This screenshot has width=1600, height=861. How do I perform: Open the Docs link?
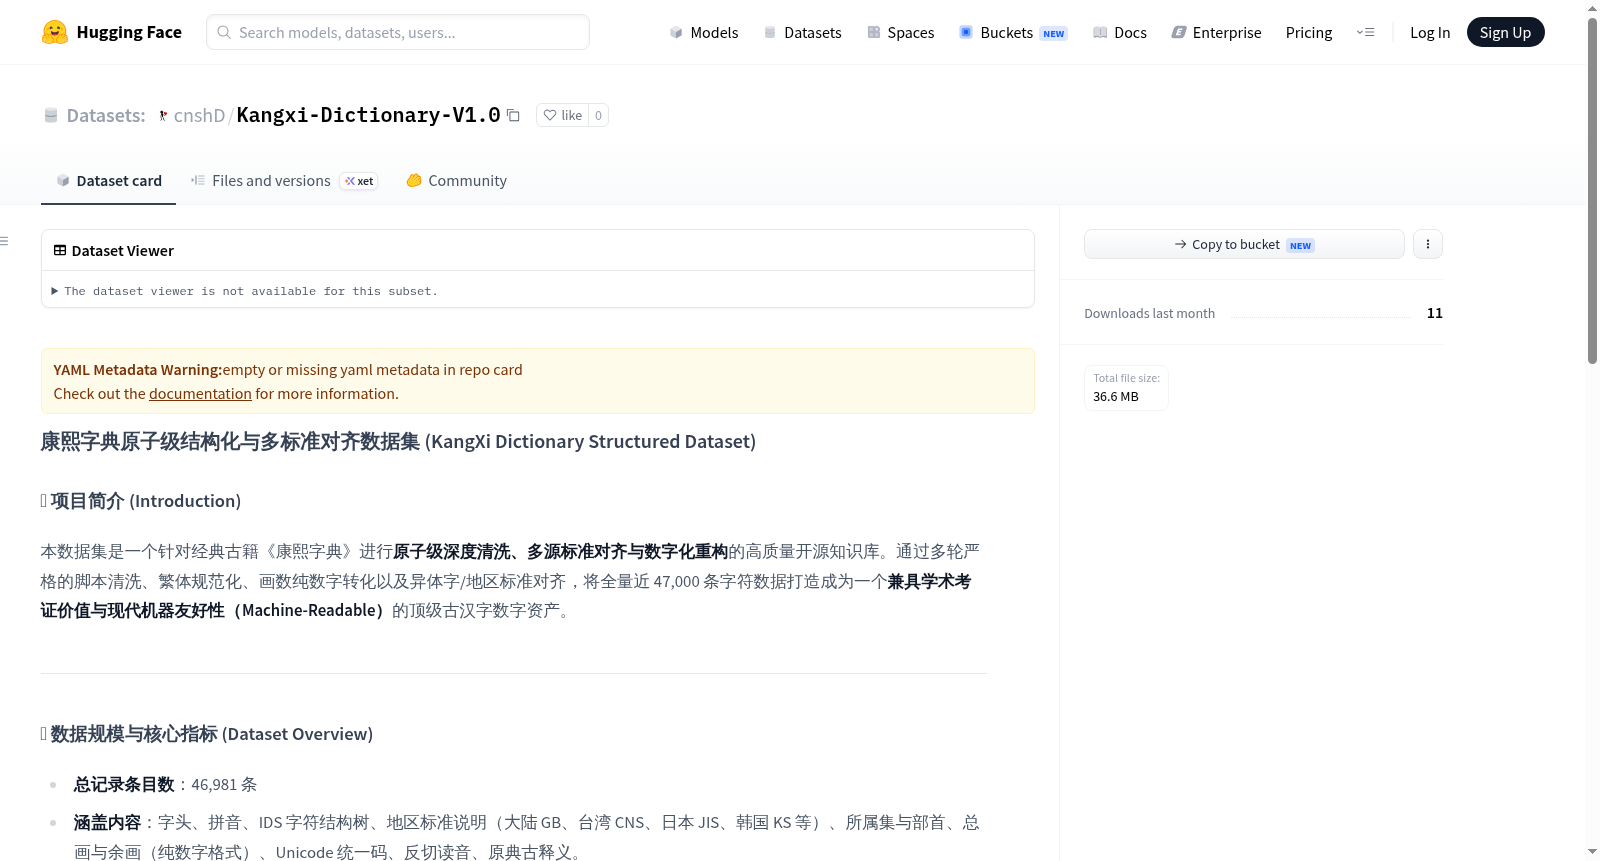pyautogui.click(x=1120, y=32)
